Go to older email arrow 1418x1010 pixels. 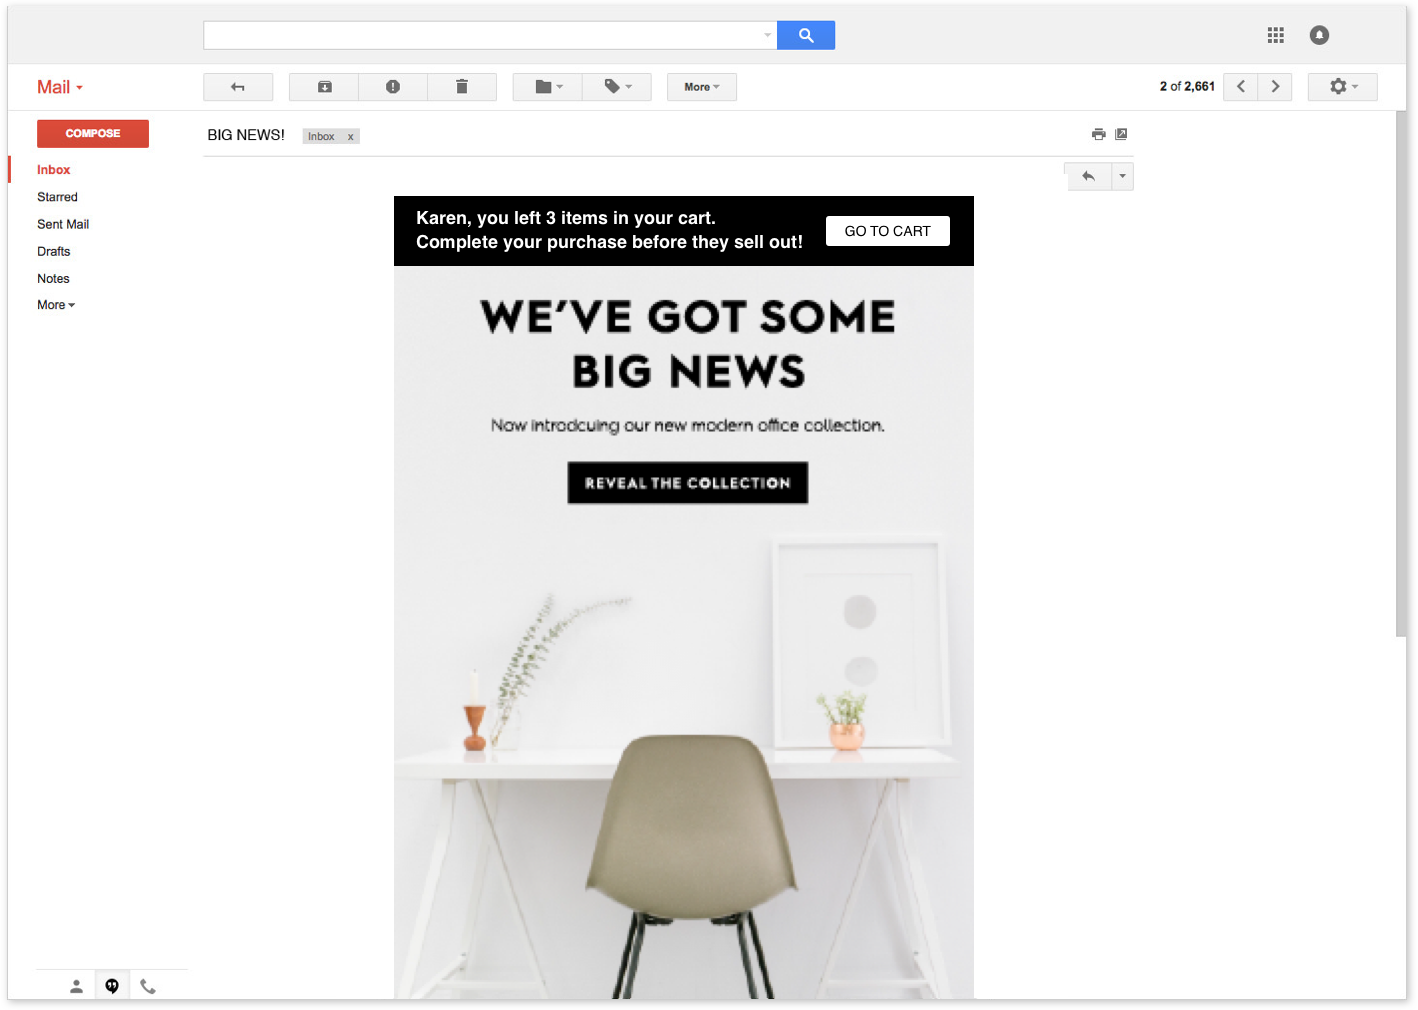coord(1275,87)
